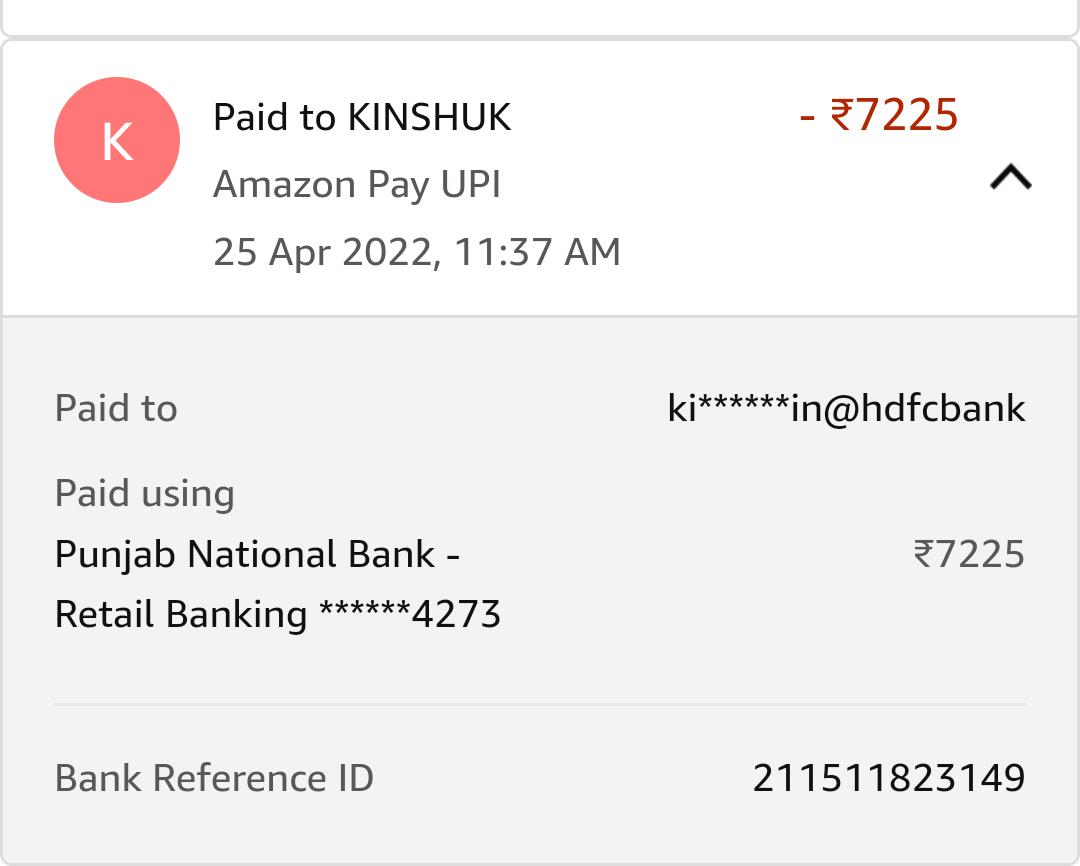The width and height of the screenshot is (1080, 866).
Task: Select the masked UPI ID at hdfcbank
Action: (846, 408)
